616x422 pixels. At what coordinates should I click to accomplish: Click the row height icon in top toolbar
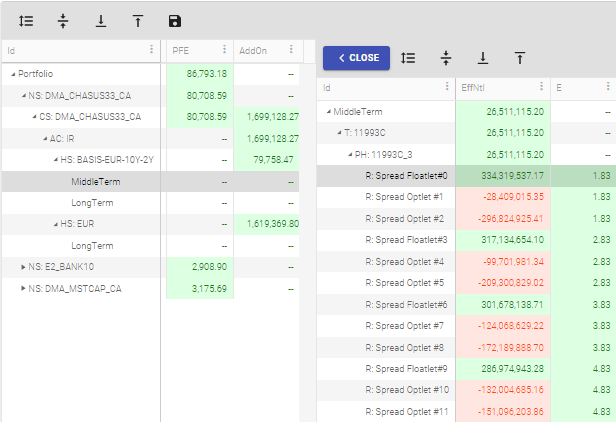coord(26,21)
